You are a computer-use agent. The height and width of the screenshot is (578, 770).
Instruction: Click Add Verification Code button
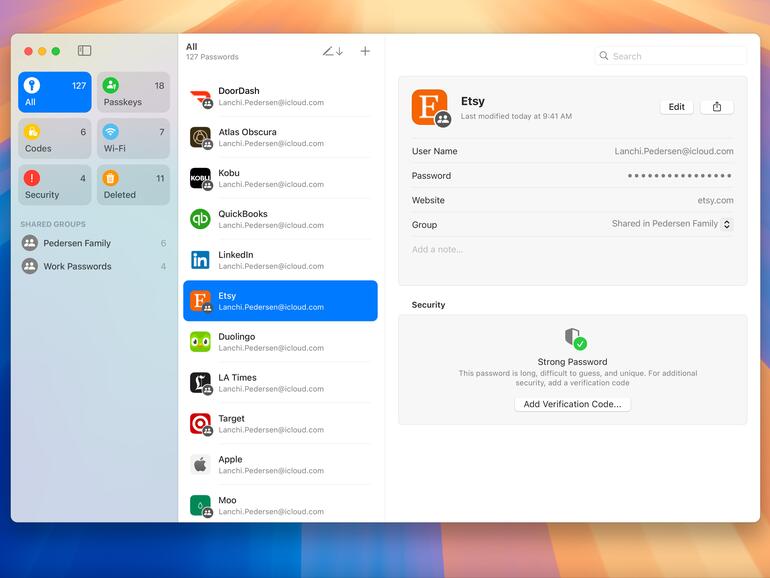click(x=573, y=404)
